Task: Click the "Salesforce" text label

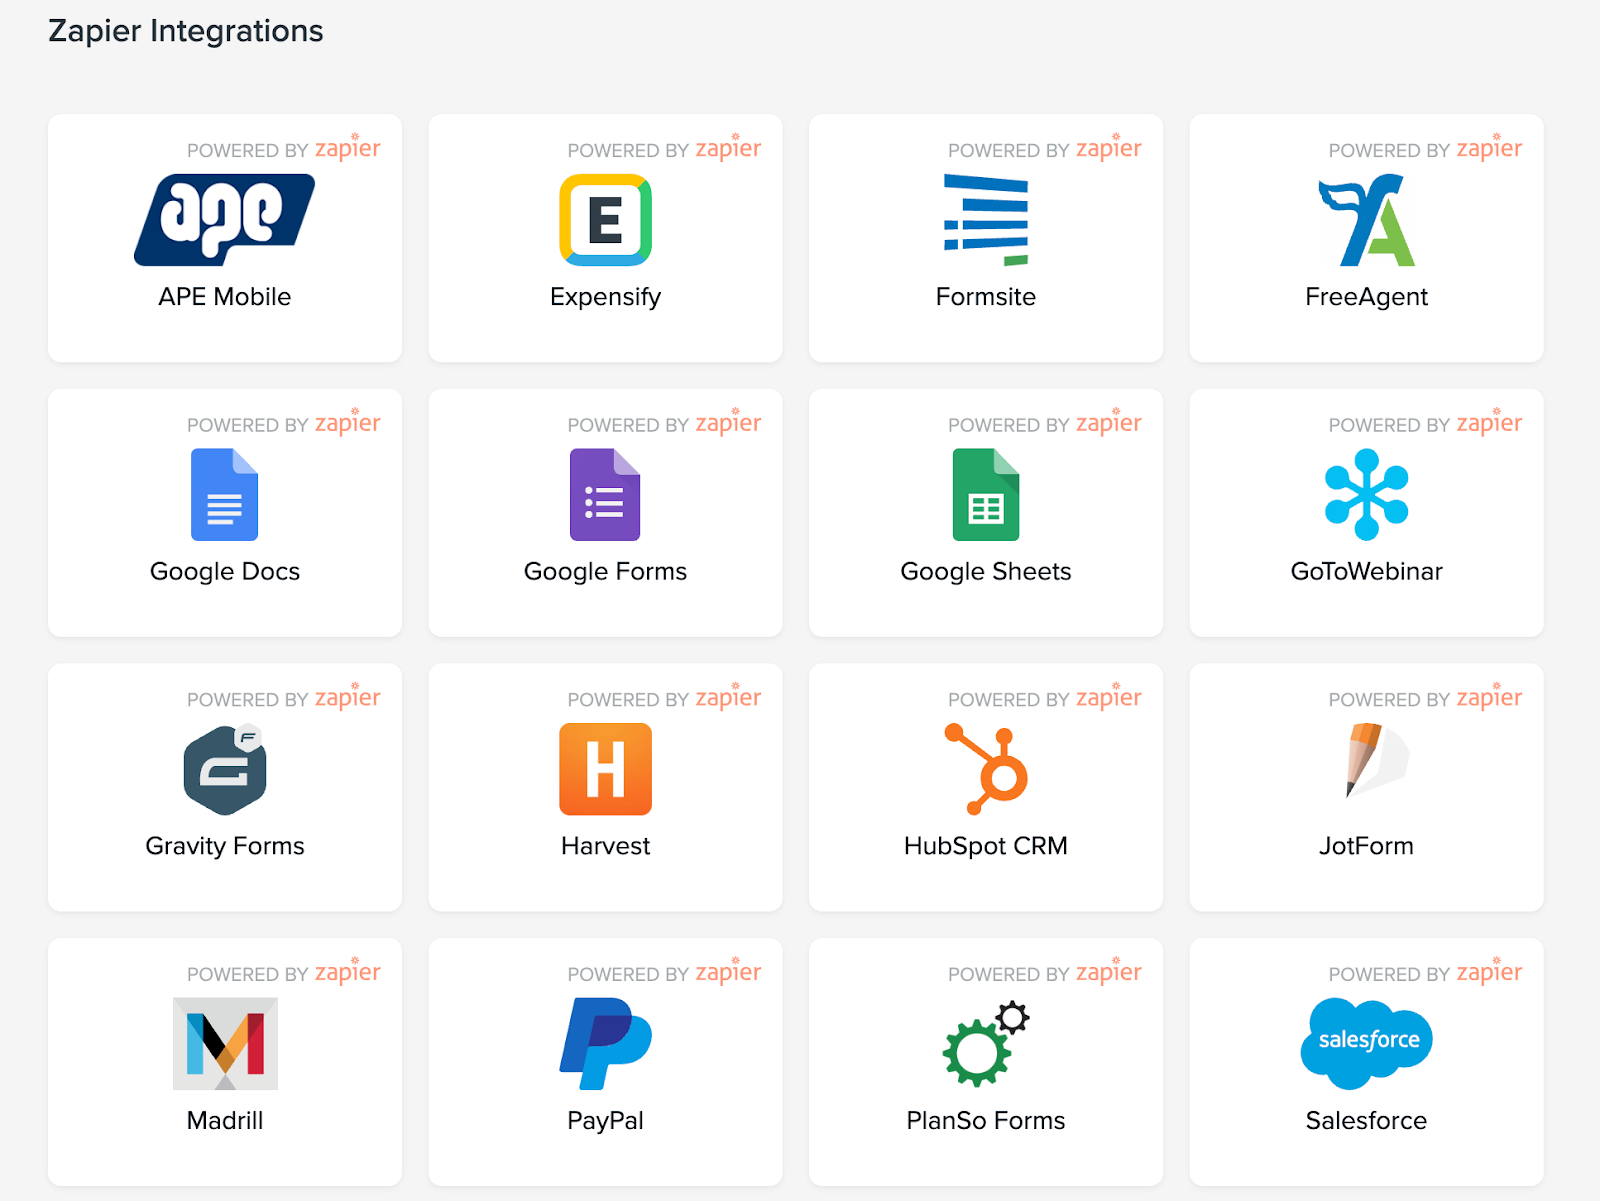Action: (1366, 1121)
